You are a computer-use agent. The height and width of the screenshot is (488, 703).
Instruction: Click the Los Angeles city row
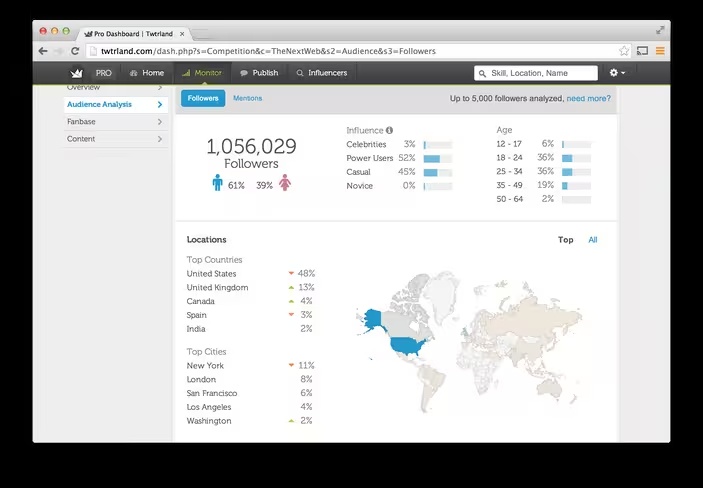251,407
